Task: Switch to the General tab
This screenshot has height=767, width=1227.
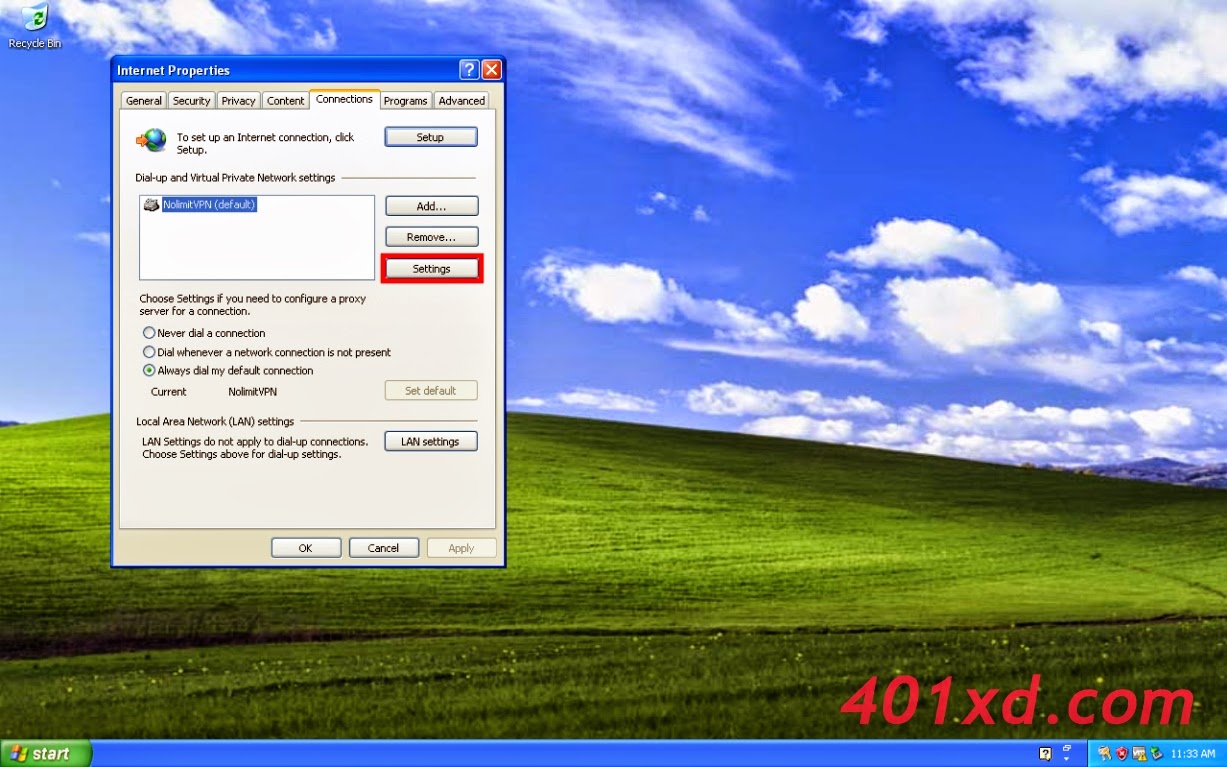Action: (144, 101)
